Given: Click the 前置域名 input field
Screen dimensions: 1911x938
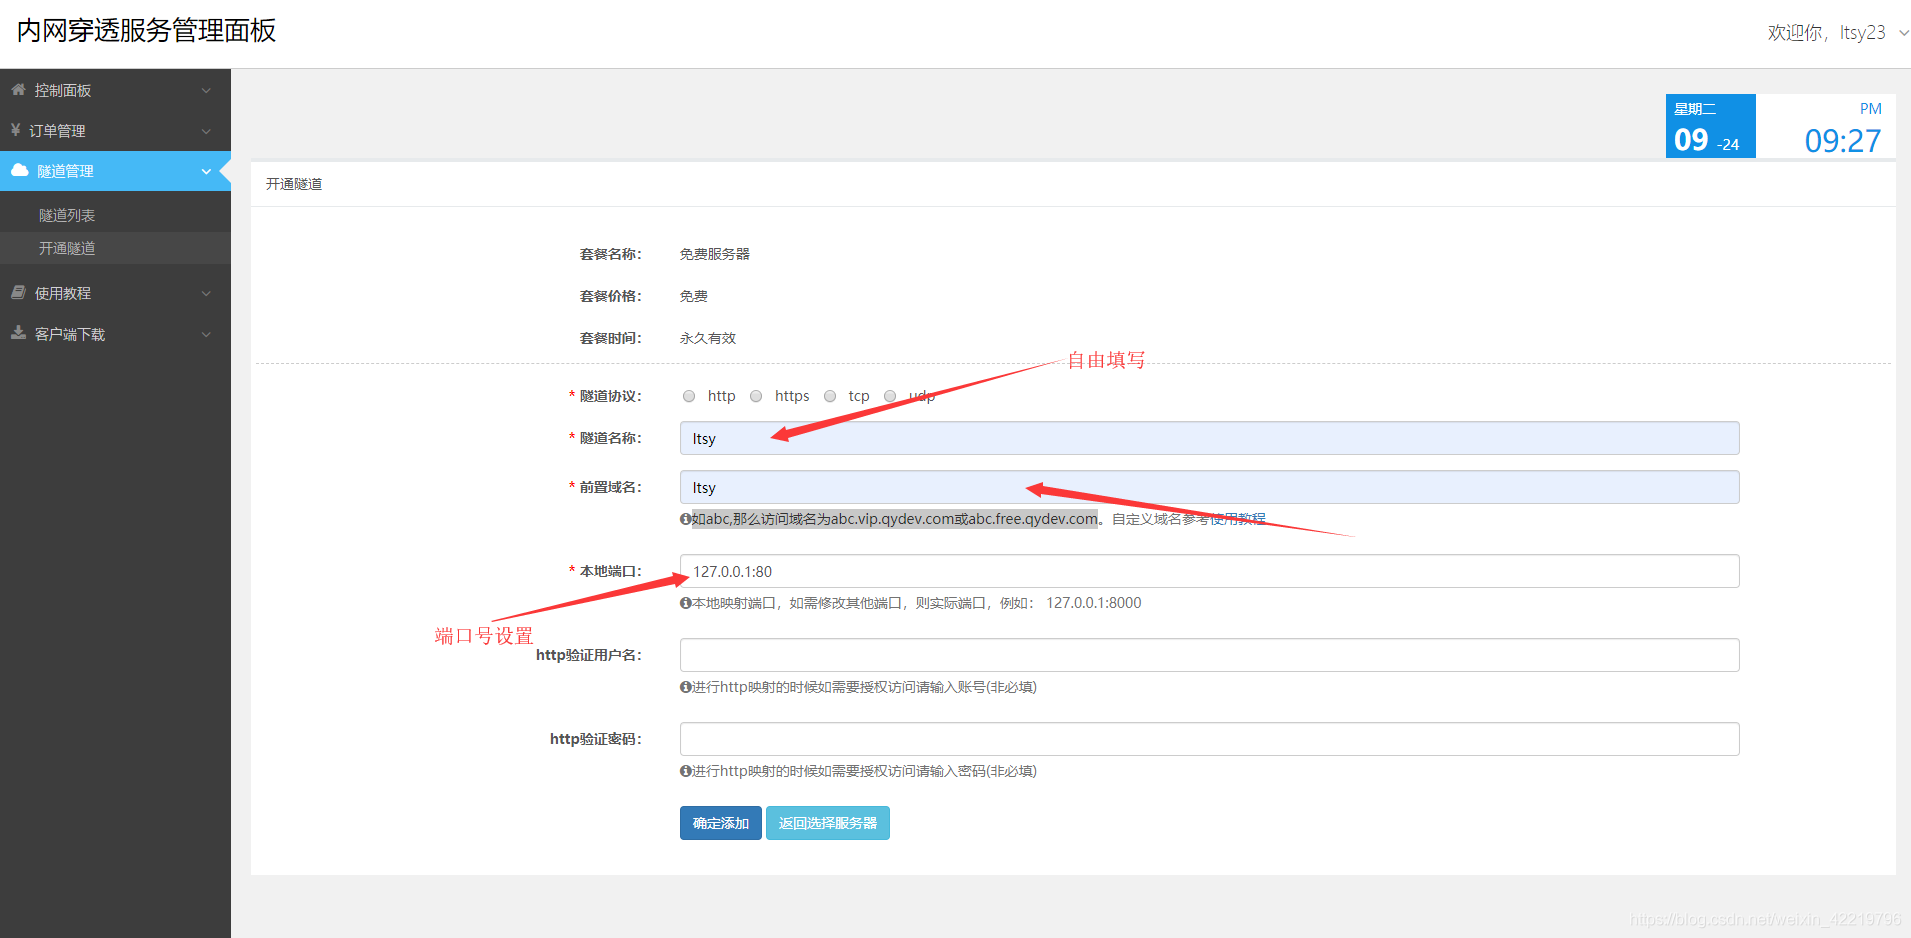Looking at the screenshot, I should coord(1209,487).
